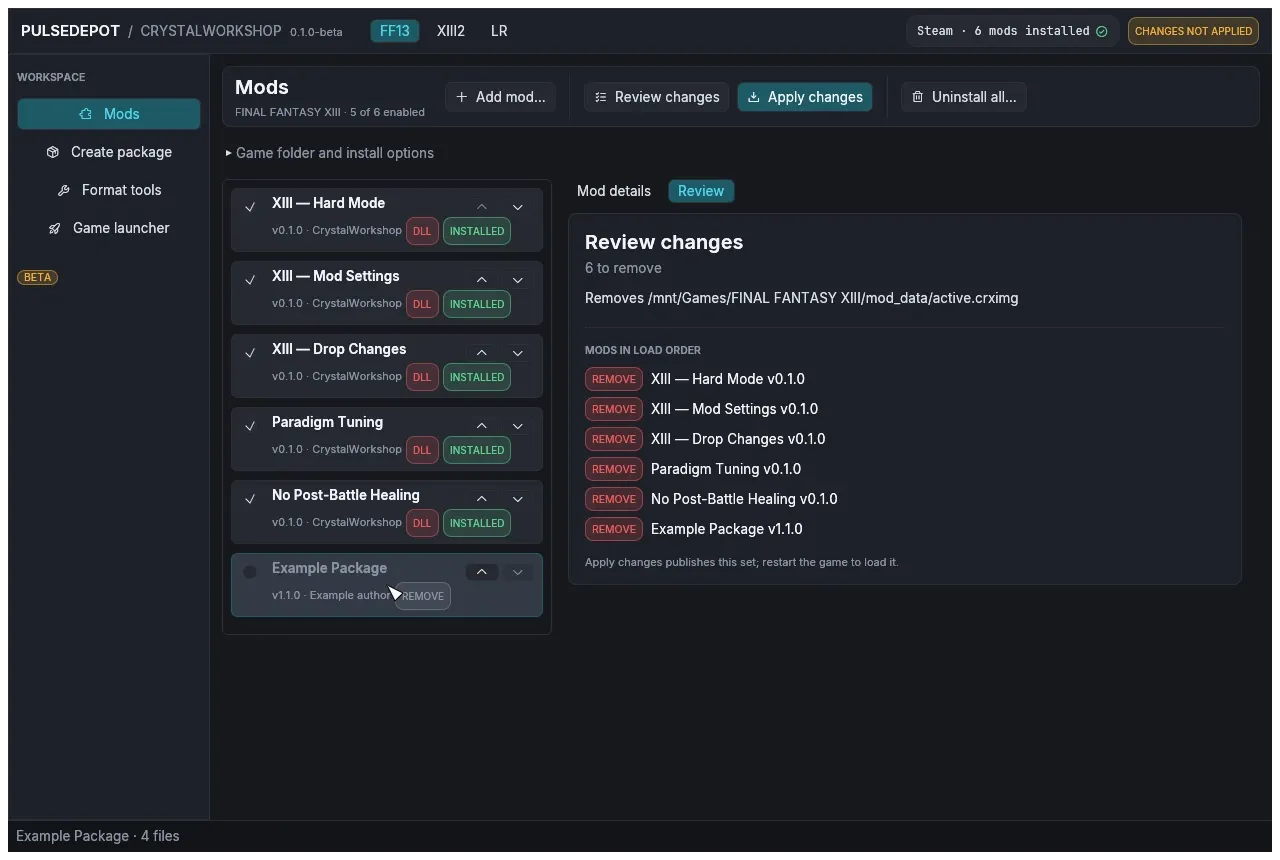Screen dimensions: 1280x860
Task: Disable the XIII — Drop Changes checkmark
Action: (x=250, y=353)
